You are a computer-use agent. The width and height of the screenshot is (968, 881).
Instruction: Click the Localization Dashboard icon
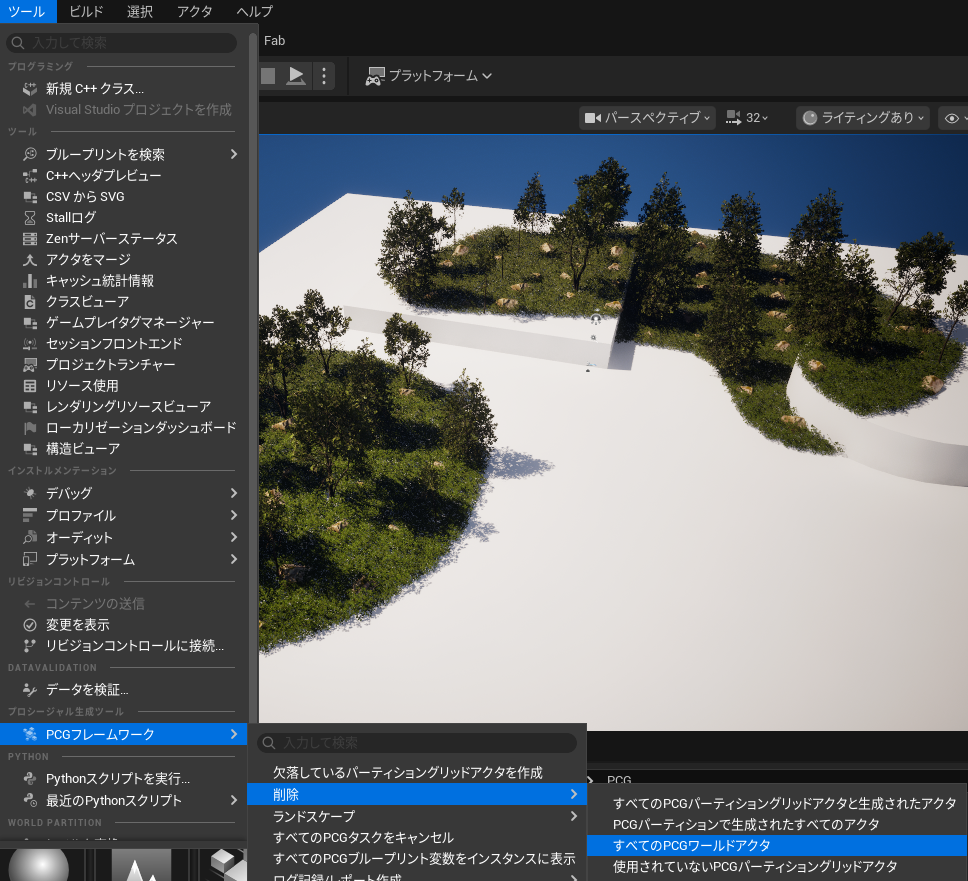[30, 428]
